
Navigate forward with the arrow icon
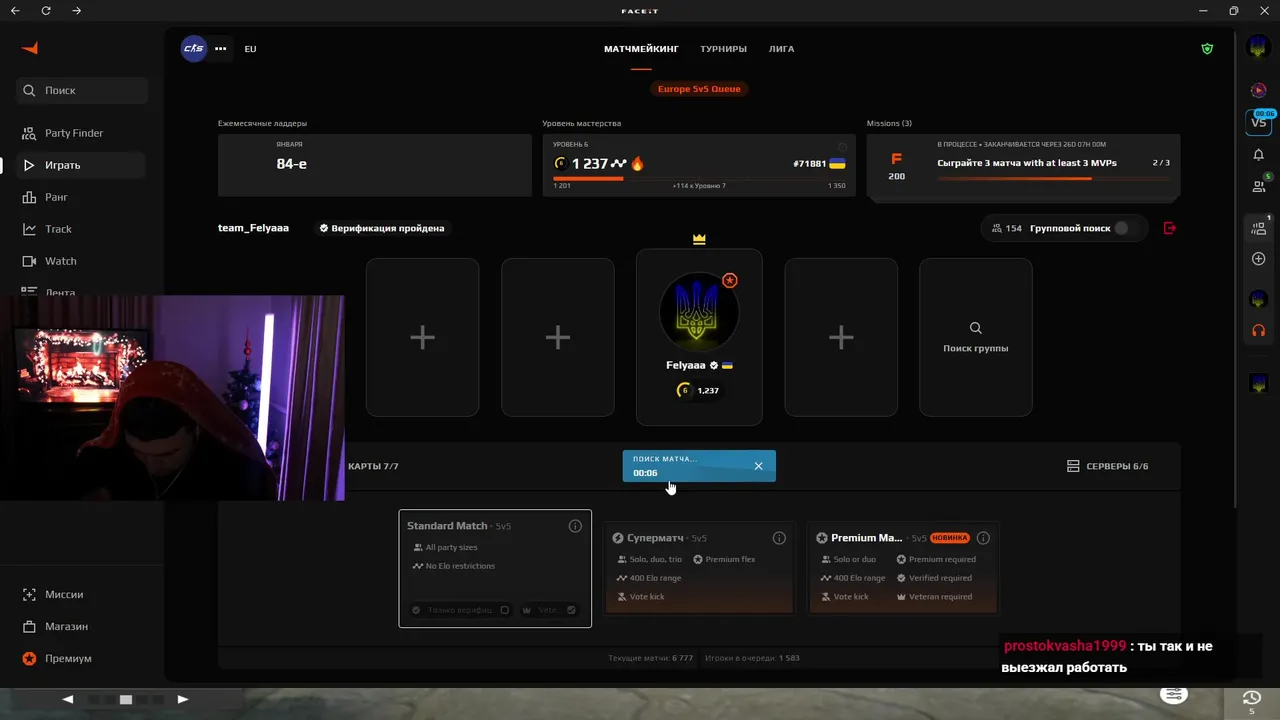click(77, 11)
